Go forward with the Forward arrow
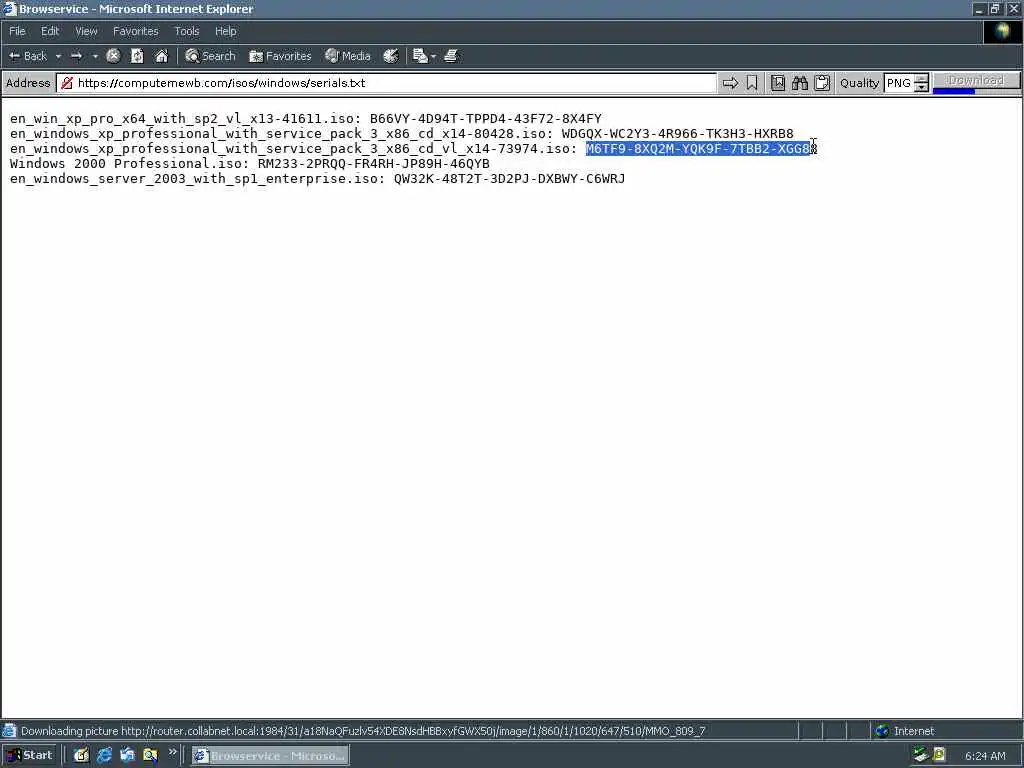 pos(76,56)
